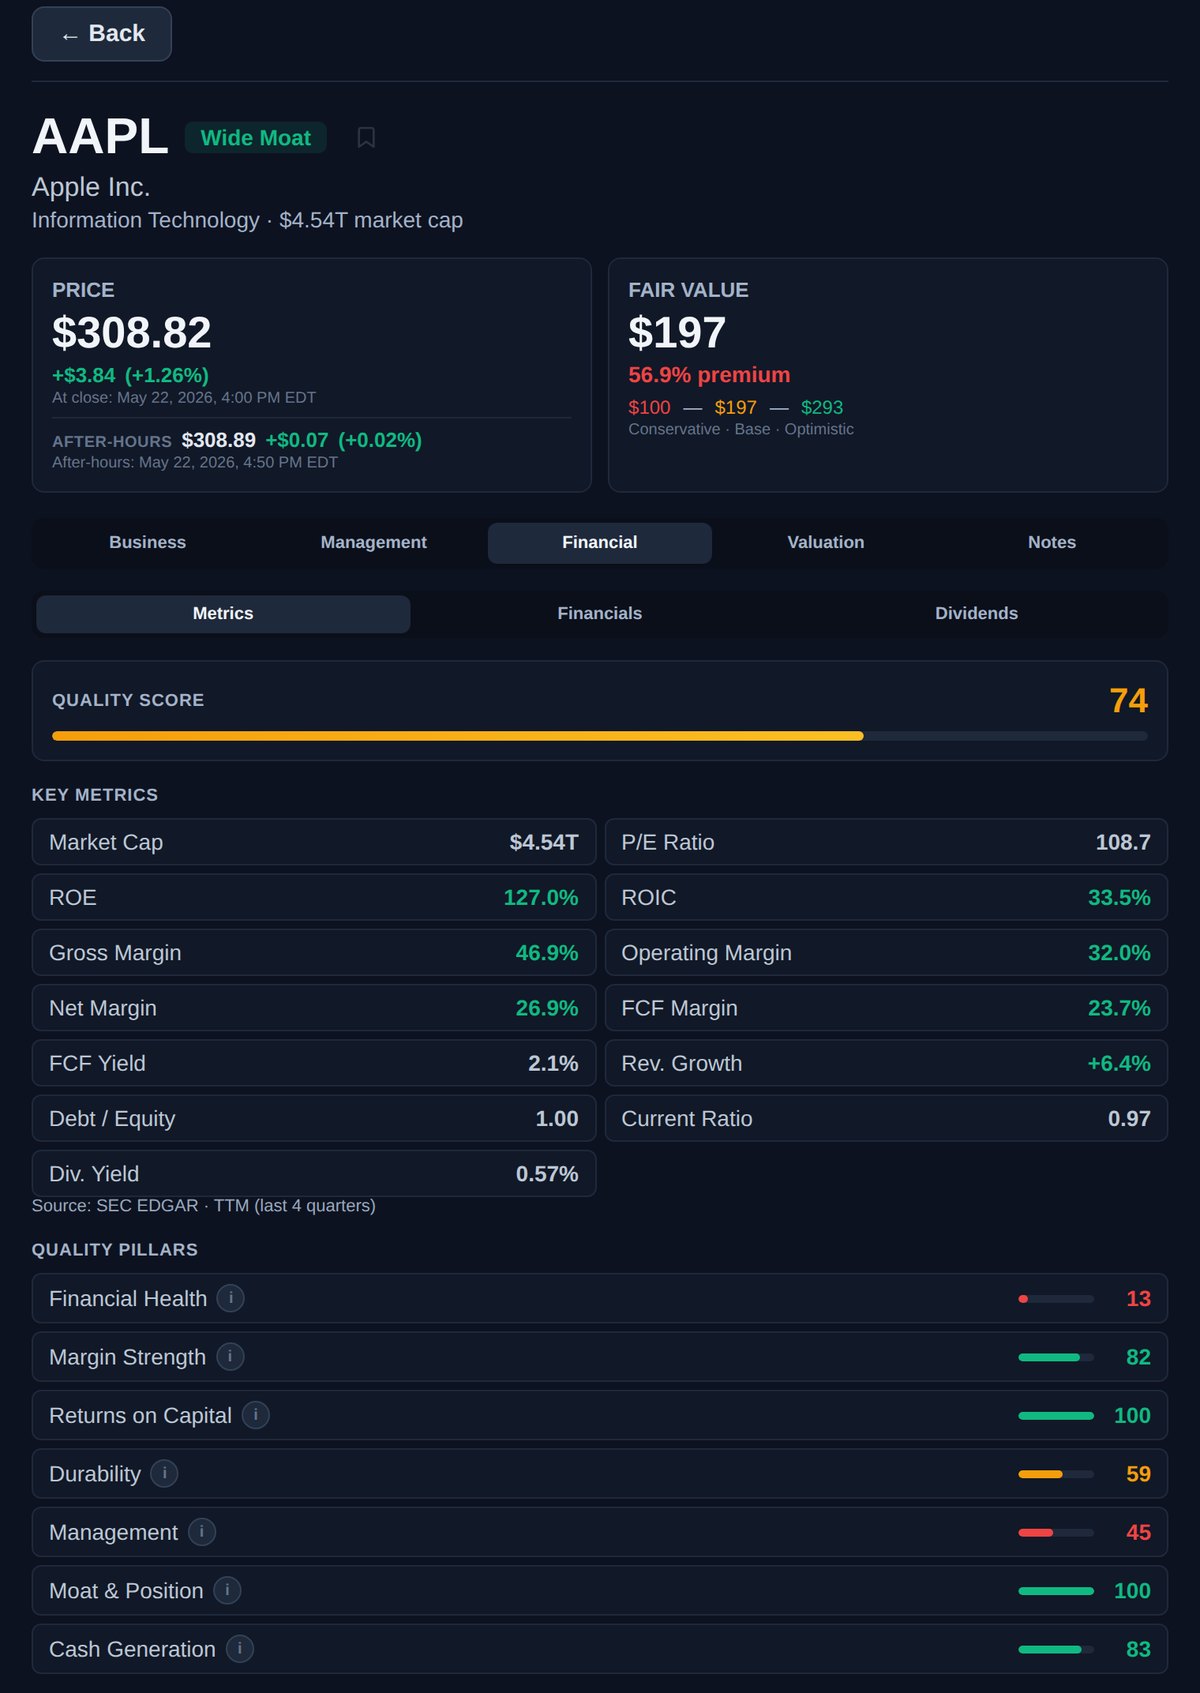Switch to the Dividends sub-tab
The height and width of the screenshot is (1693, 1200).
tap(977, 614)
